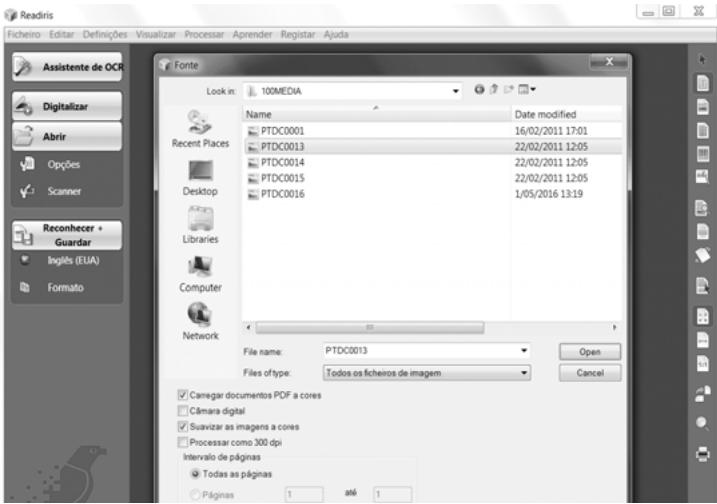This screenshot has height=504, width=717.
Task: Open the Registar menu
Action: click(x=298, y=34)
